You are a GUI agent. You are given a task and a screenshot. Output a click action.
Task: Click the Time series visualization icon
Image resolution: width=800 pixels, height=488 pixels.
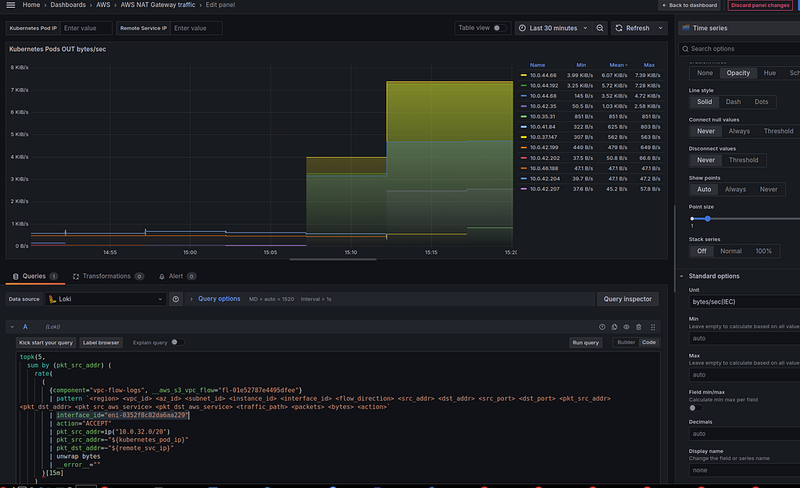pyautogui.click(x=686, y=28)
